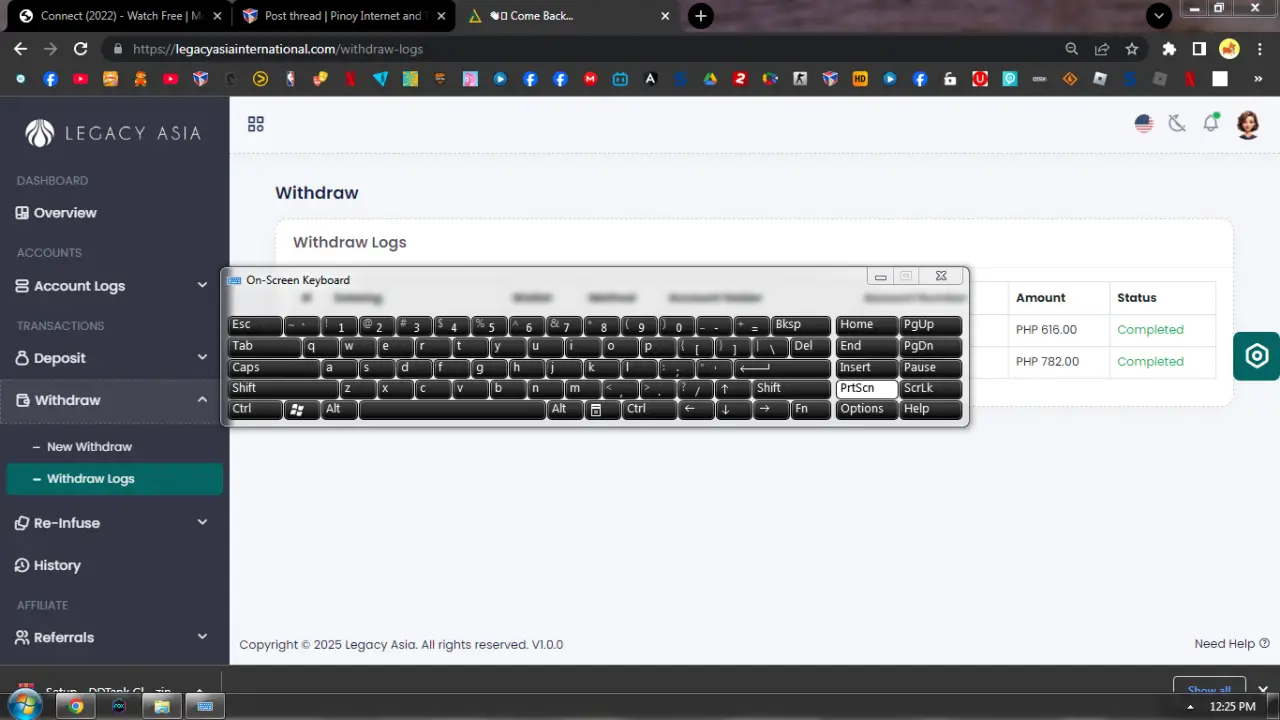Click Bksp key on On-Screen Keyboard

coord(801,325)
